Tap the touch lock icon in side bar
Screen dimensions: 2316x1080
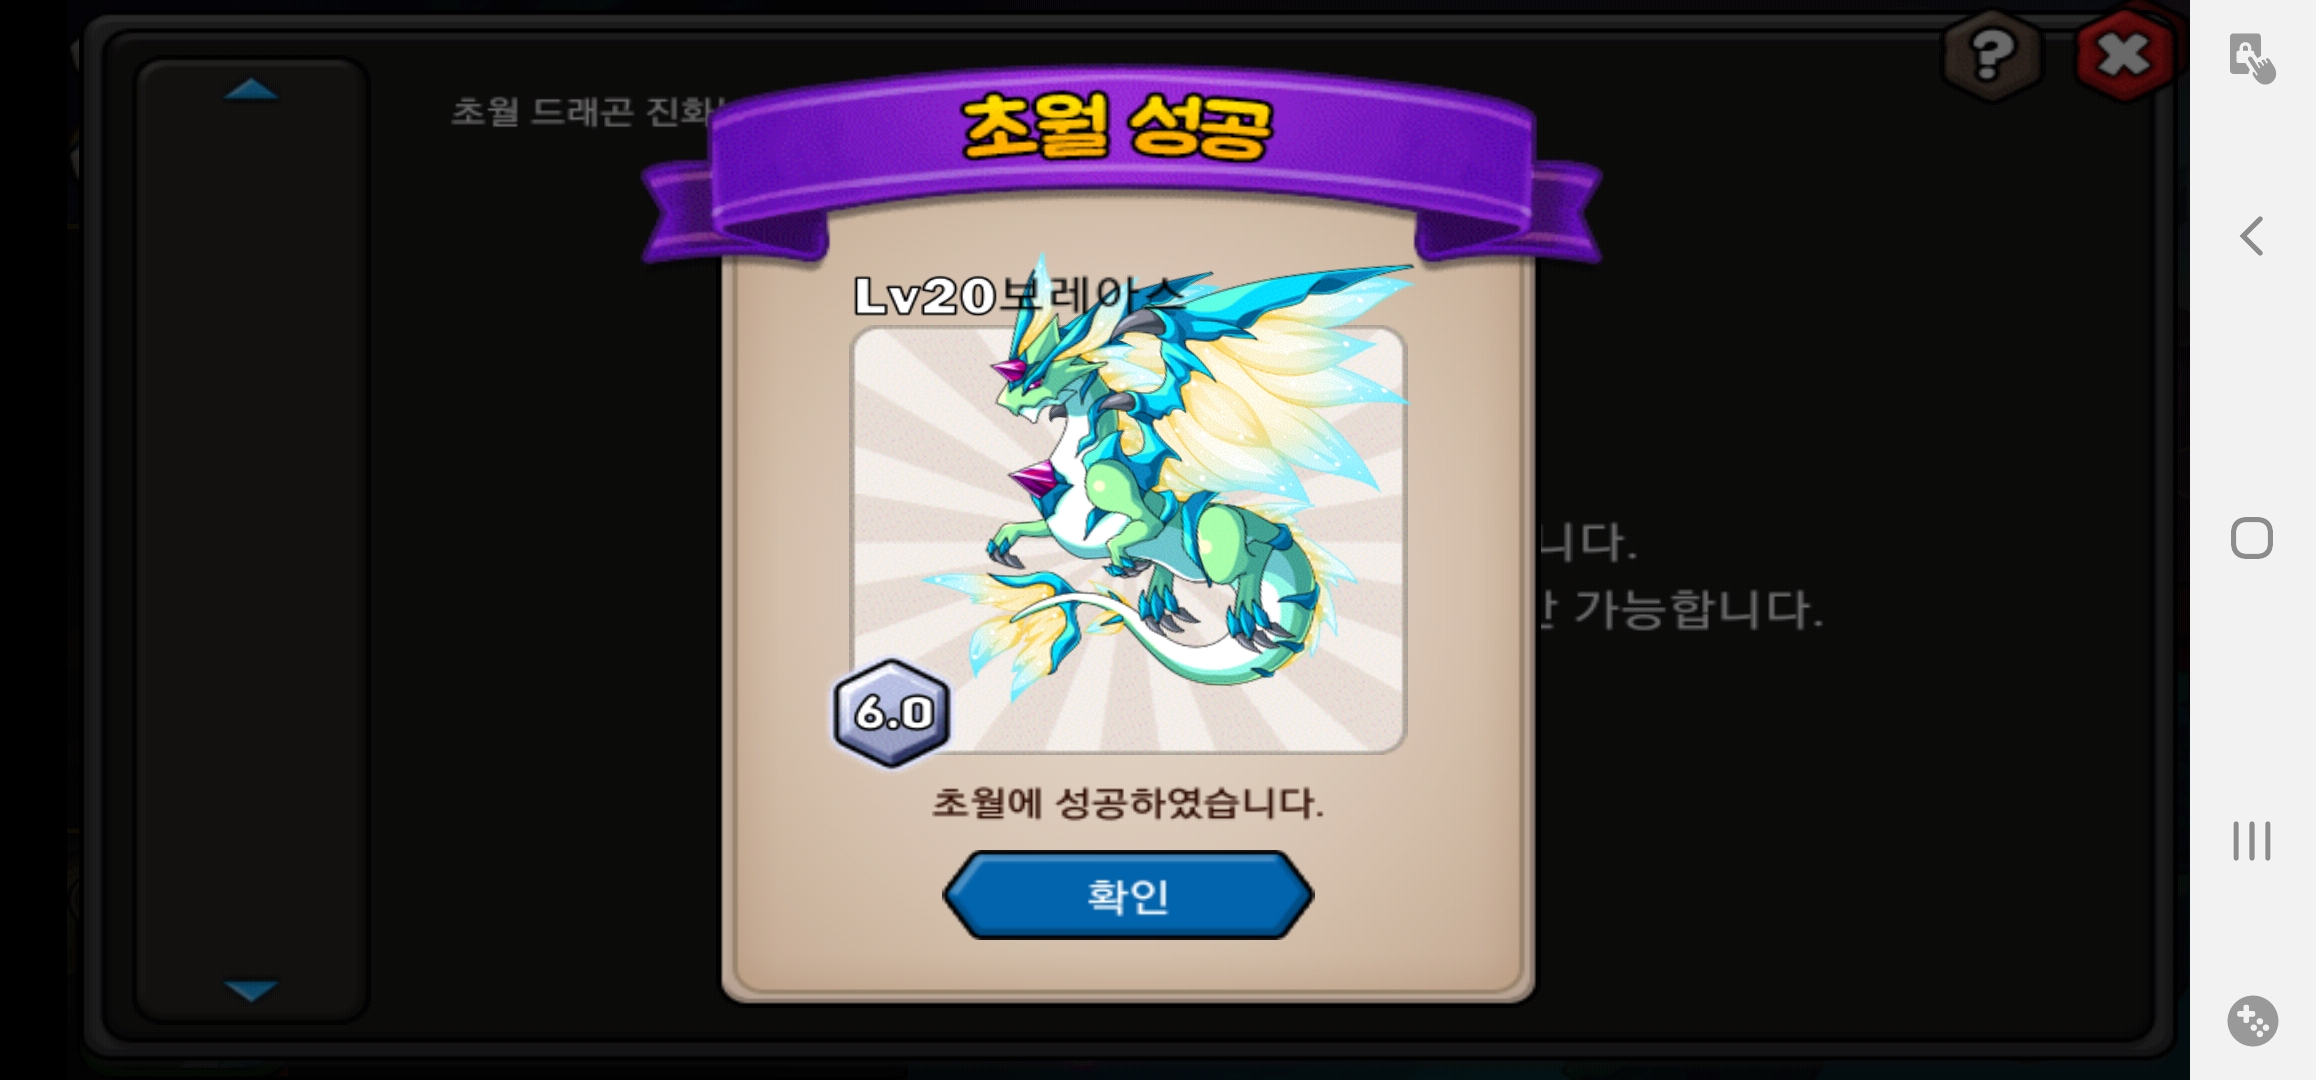2251,58
